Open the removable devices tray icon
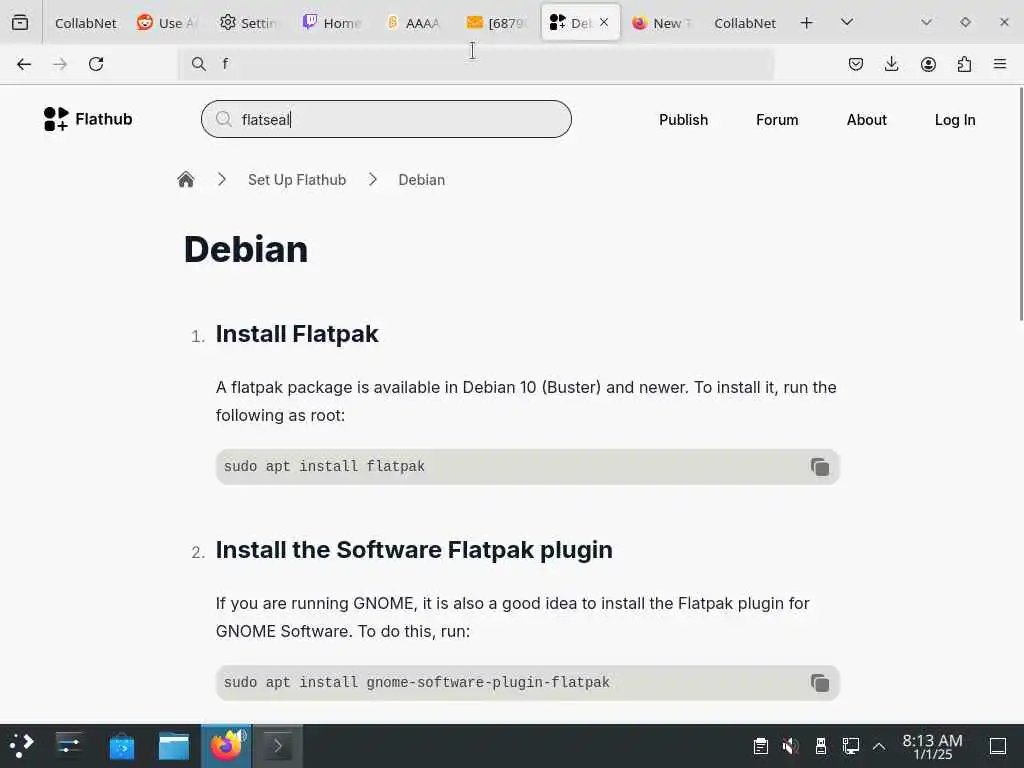Image resolution: width=1024 pixels, height=768 pixels. (821, 746)
